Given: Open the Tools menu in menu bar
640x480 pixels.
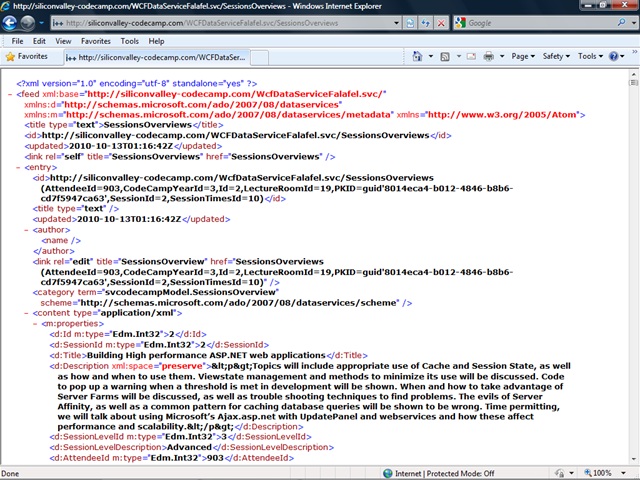Looking at the screenshot, I should coord(130,41).
